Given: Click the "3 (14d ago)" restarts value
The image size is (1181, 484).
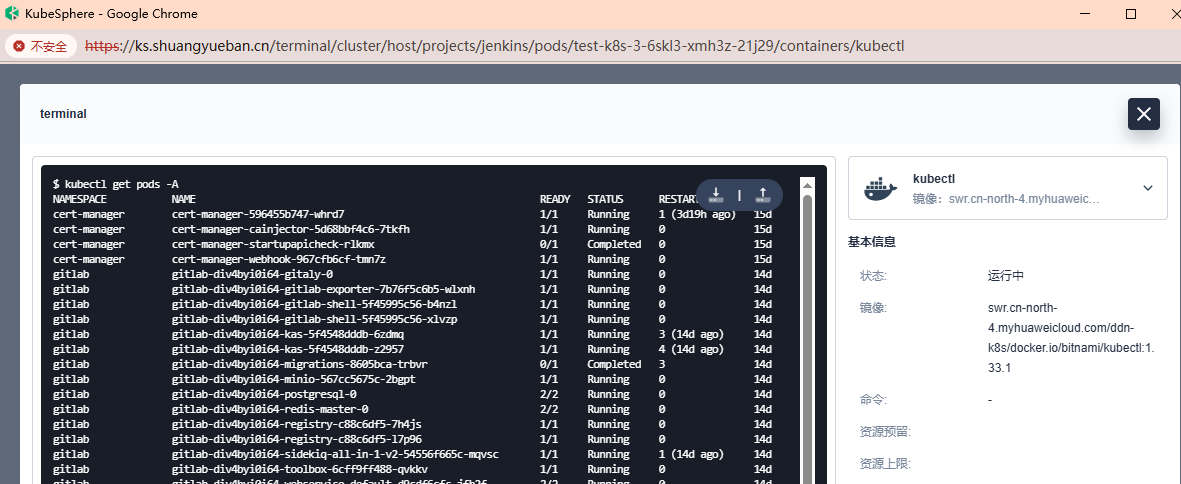Looking at the screenshot, I should (x=691, y=334).
